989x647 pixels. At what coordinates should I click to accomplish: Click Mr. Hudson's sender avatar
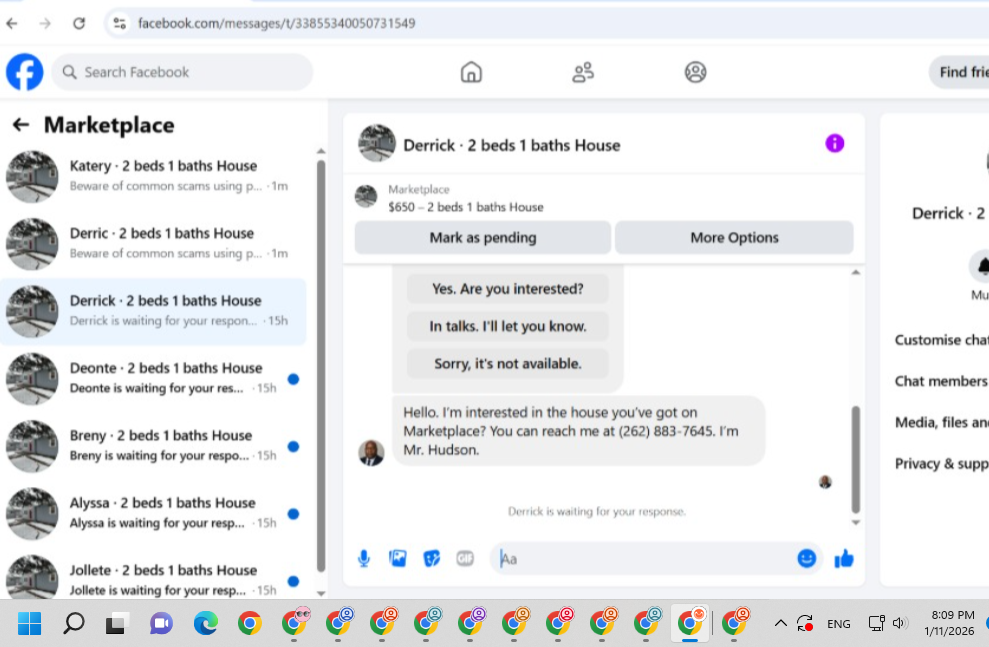[371, 453]
